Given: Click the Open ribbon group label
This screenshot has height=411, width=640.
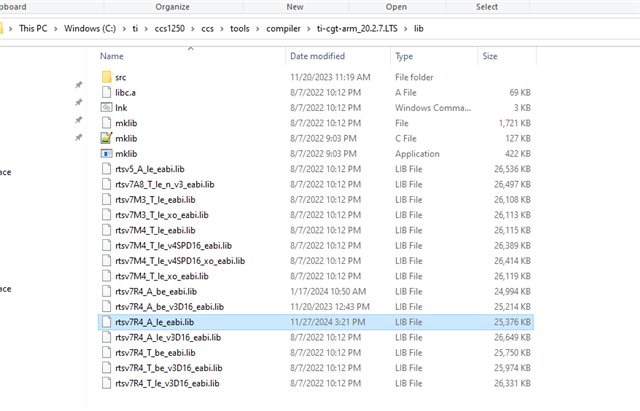Looking at the screenshot, I should [x=396, y=7].
